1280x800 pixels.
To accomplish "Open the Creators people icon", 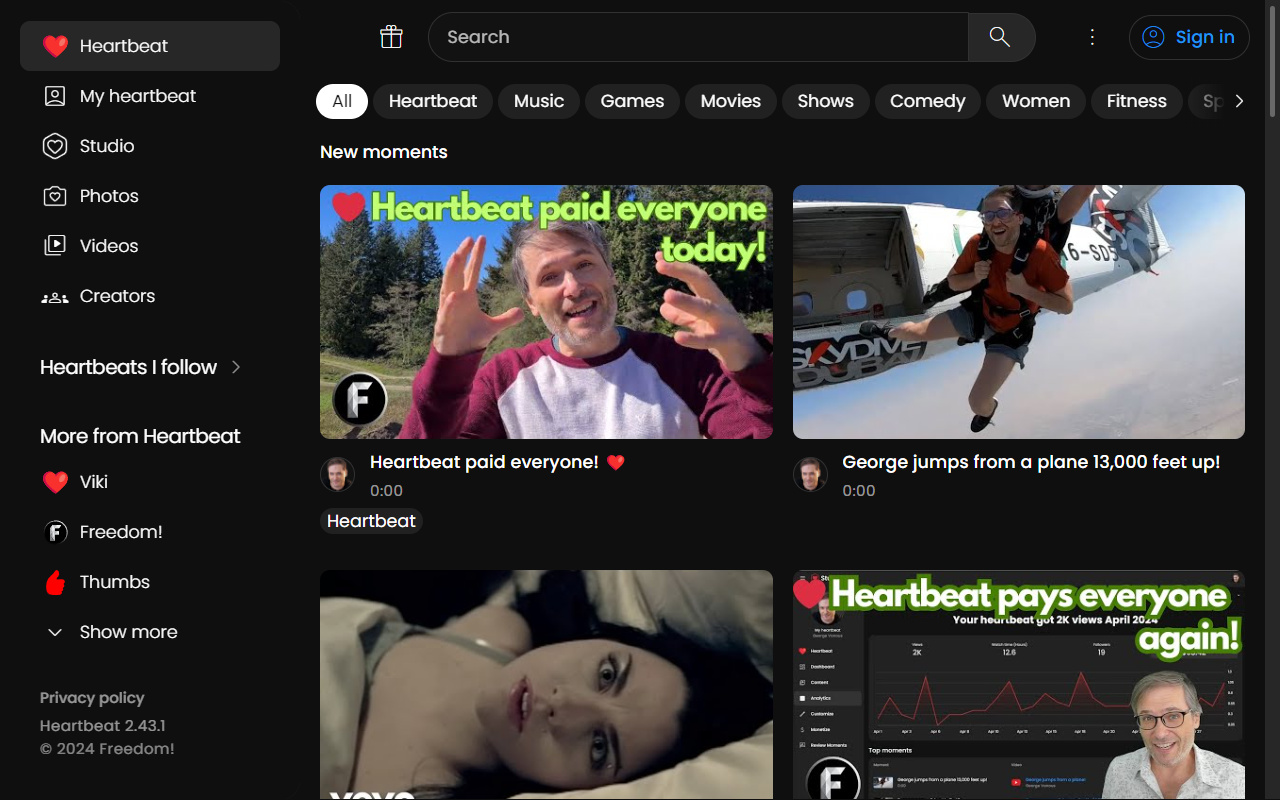I will [x=55, y=297].
